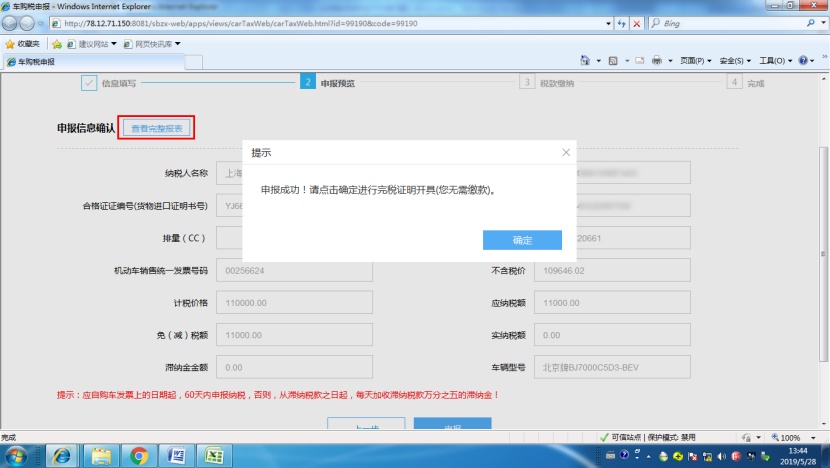Screen dimensions: 830x468
Task: Open Excel in taskbar
Action: coord(214,456)
